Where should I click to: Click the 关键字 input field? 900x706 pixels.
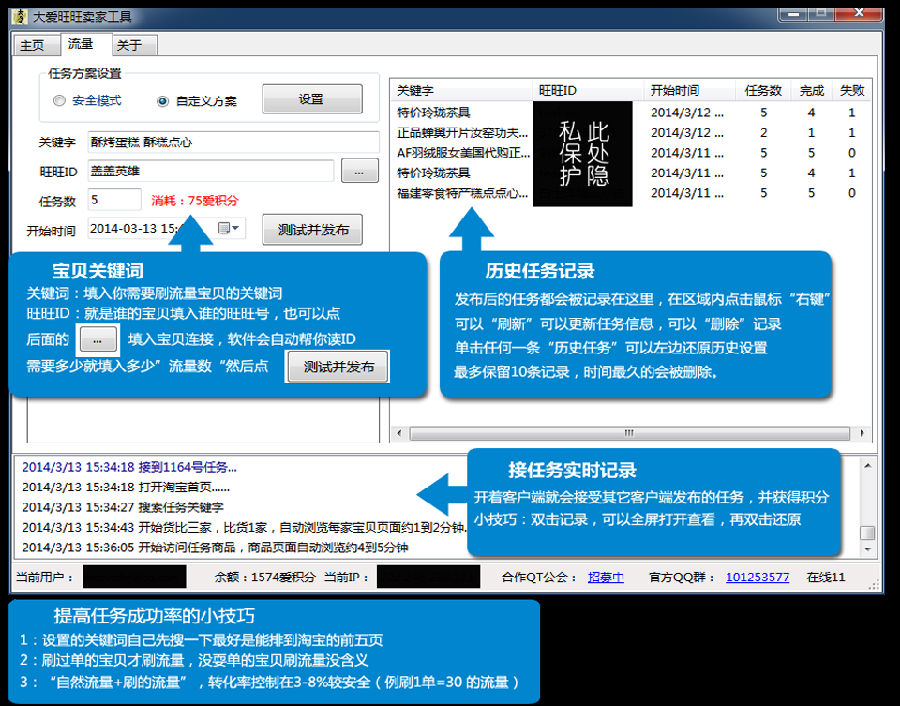click(x=232, y=142)
